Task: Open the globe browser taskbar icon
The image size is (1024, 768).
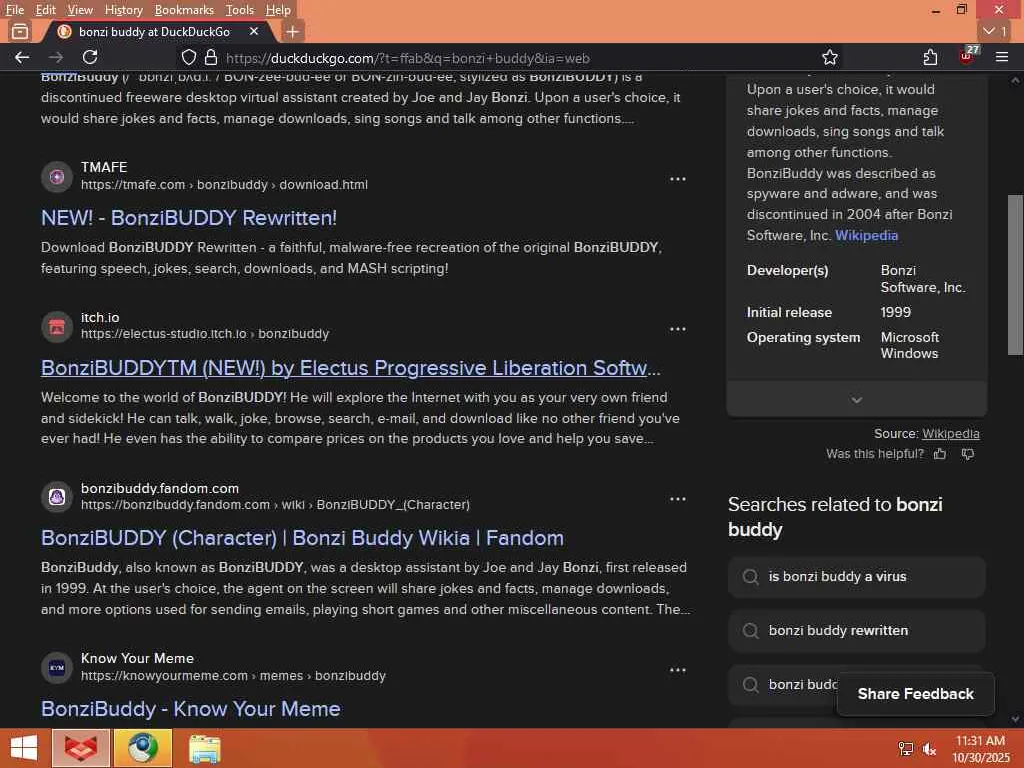Action: click(x=143, y=748)
